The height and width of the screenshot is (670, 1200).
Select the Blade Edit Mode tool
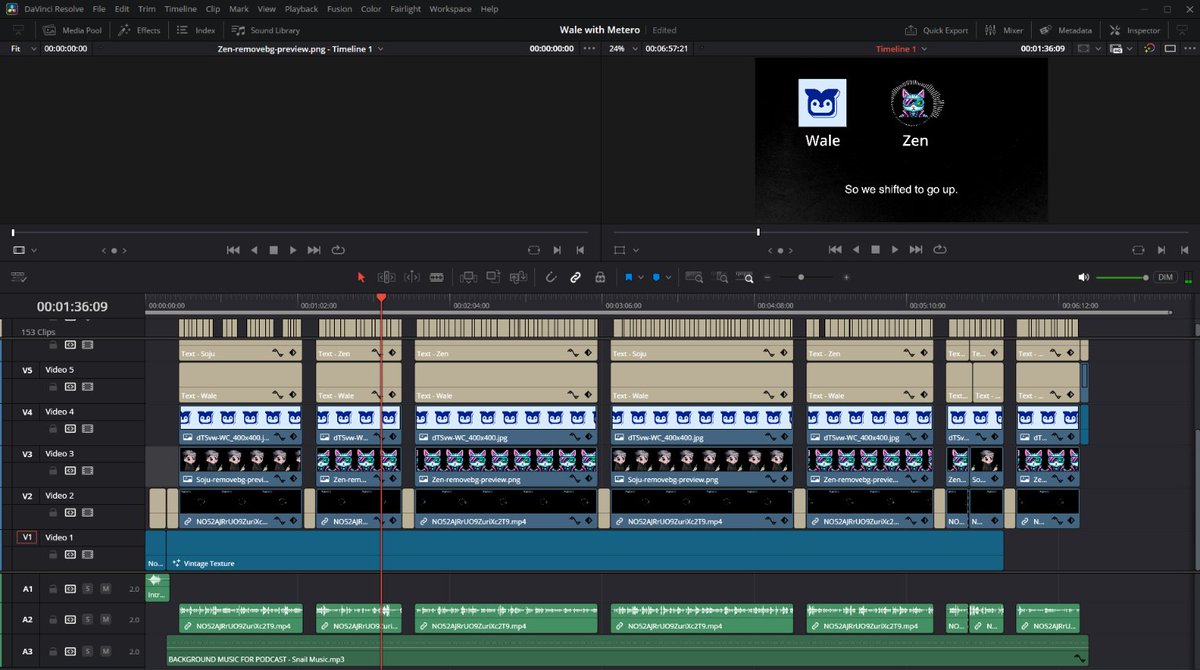point(436,277)
